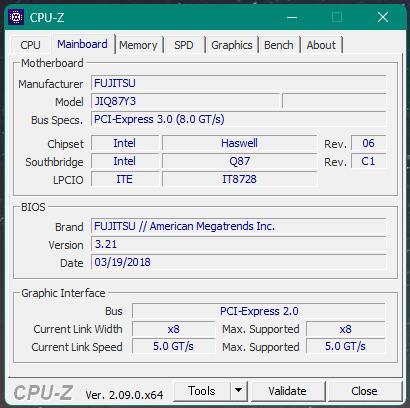Click the Graphic Interface Bus field
Viewport: 410px width, 408px height.
tap(259, 311)
